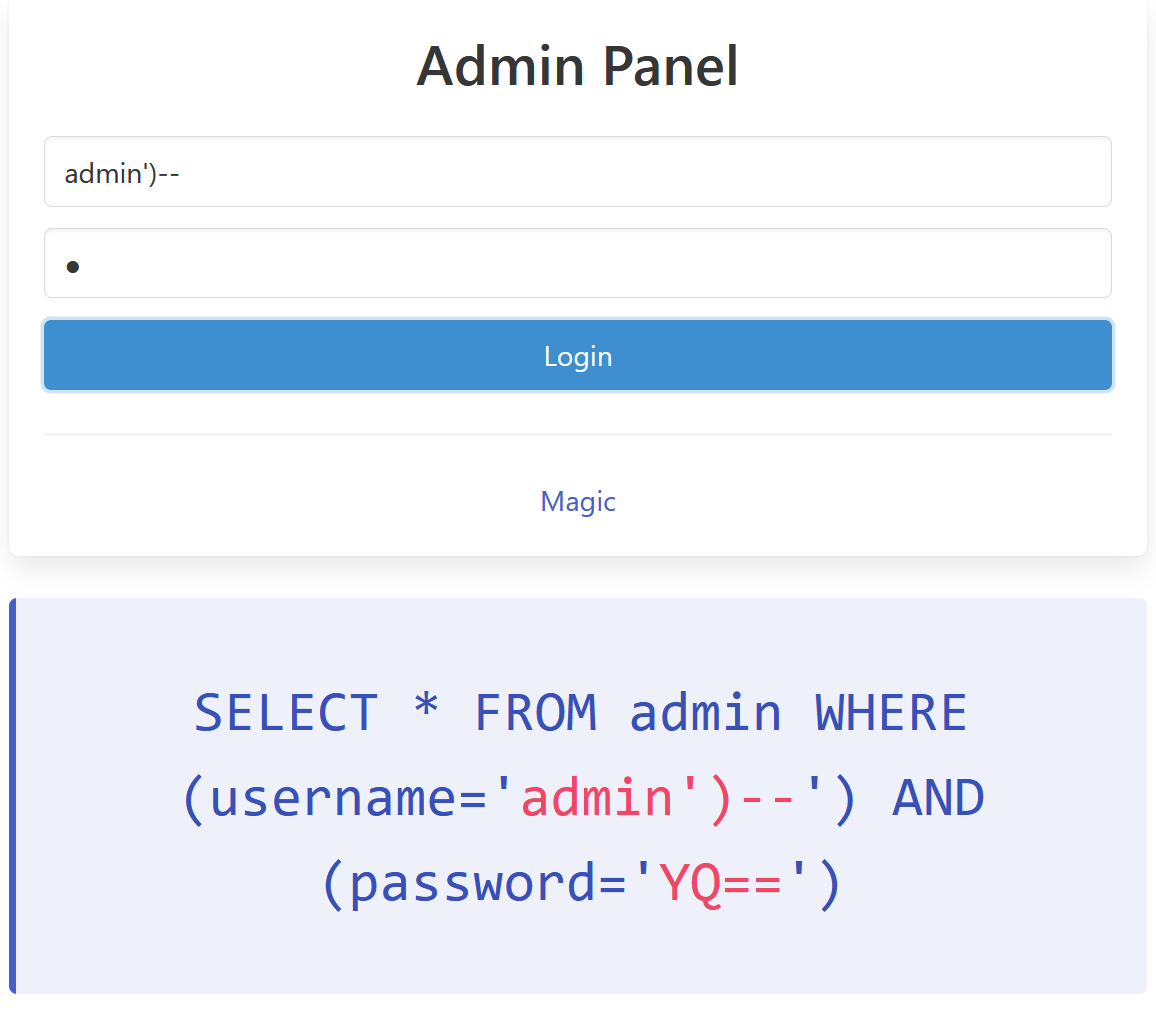Click the password dot character in the field
The image size is (1156, 1011).
tap(72, 267)
